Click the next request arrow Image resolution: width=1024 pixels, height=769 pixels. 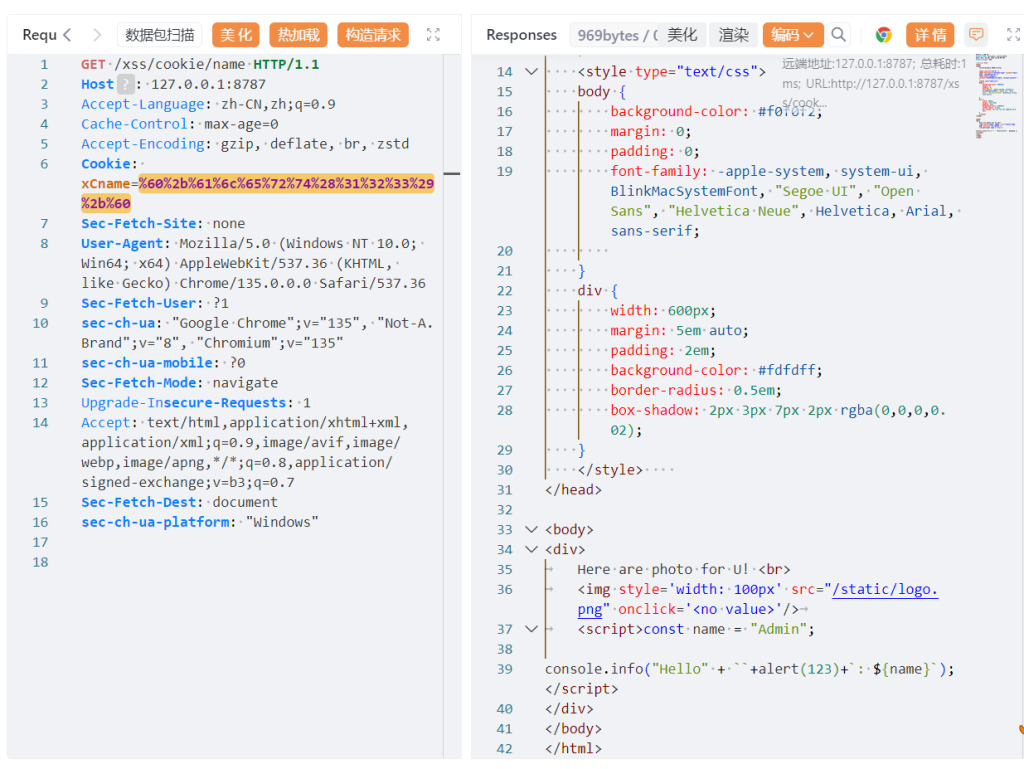[x=97, y=35]
